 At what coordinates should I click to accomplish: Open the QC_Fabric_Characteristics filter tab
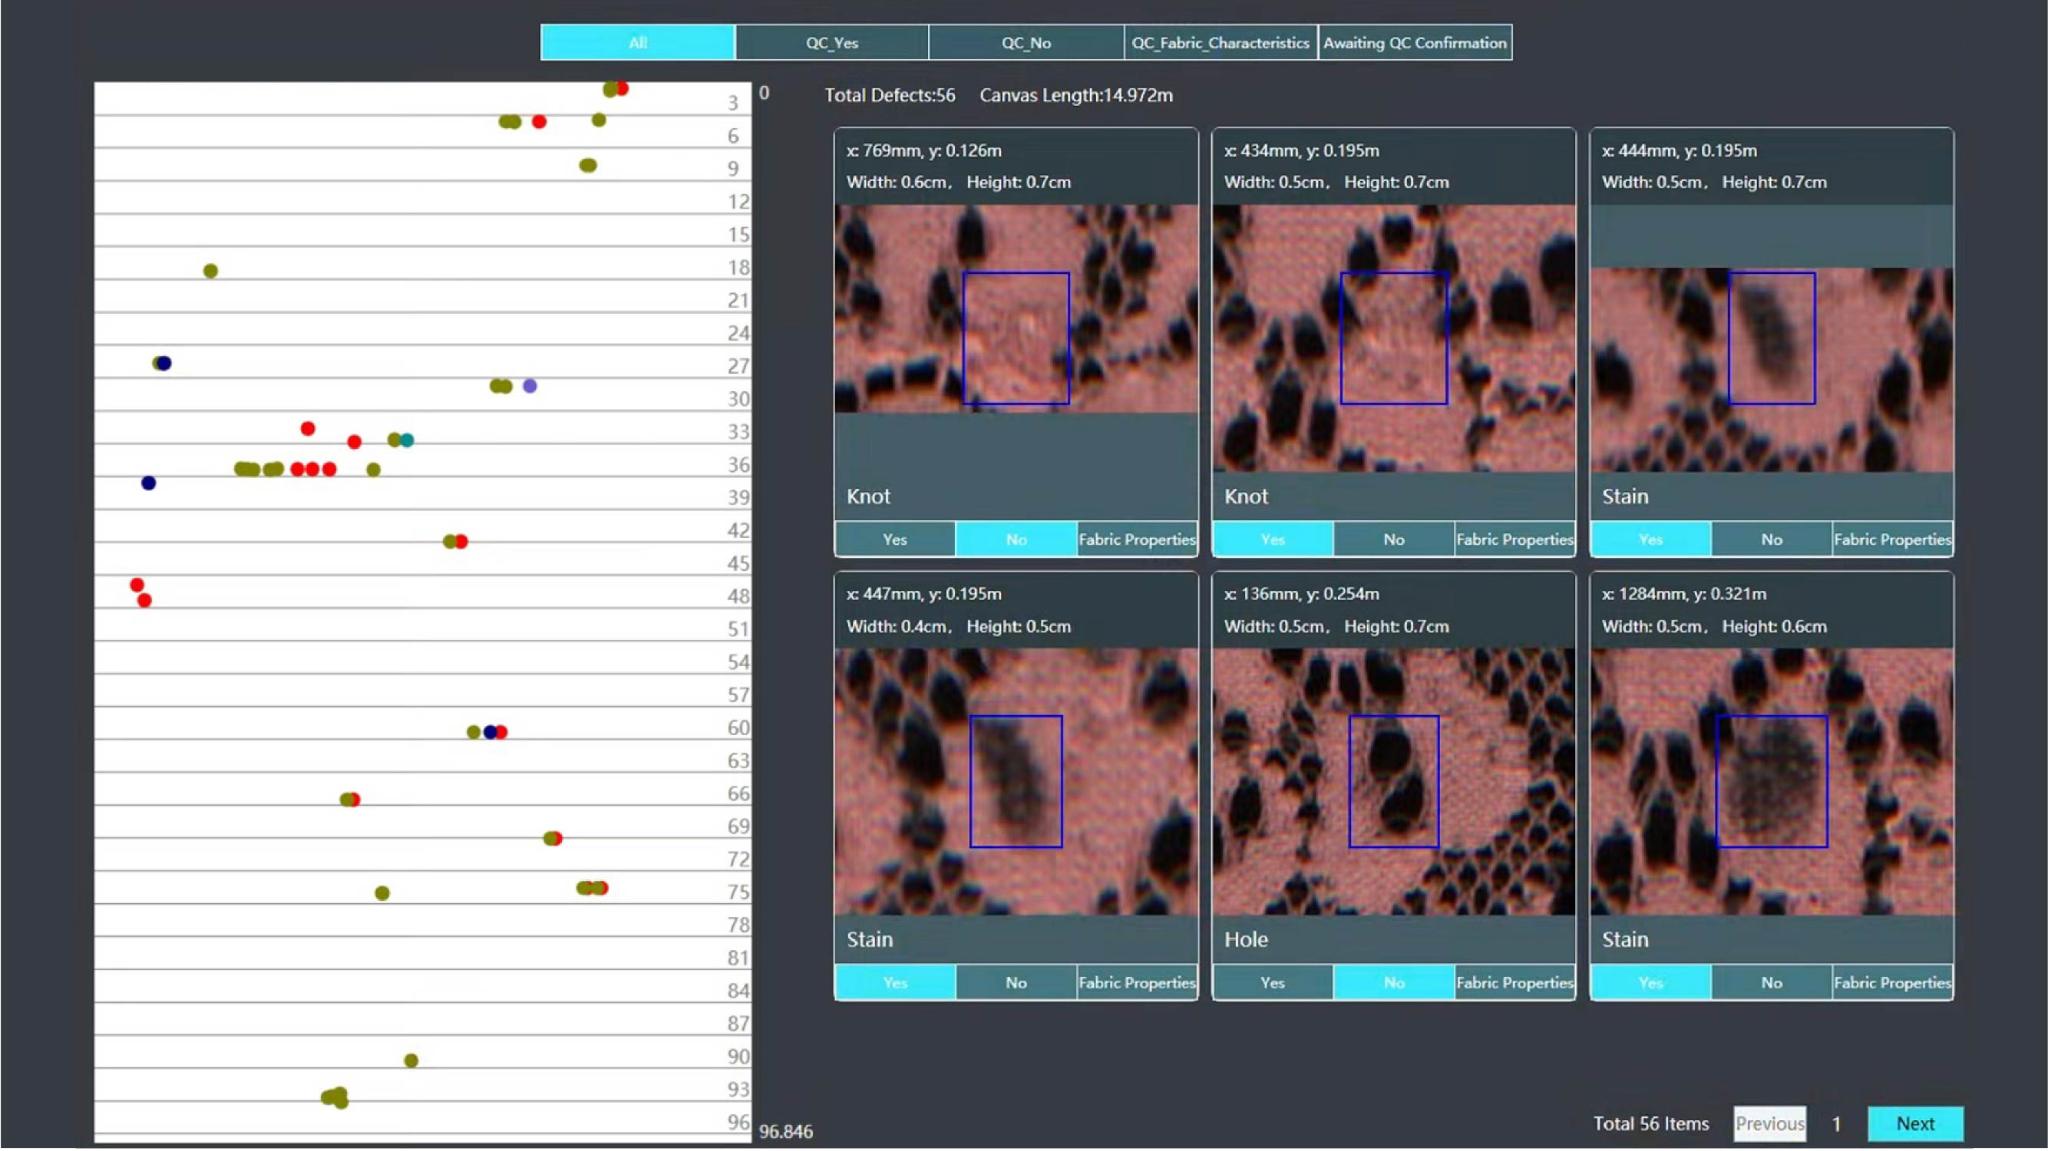click(1222, 42)
